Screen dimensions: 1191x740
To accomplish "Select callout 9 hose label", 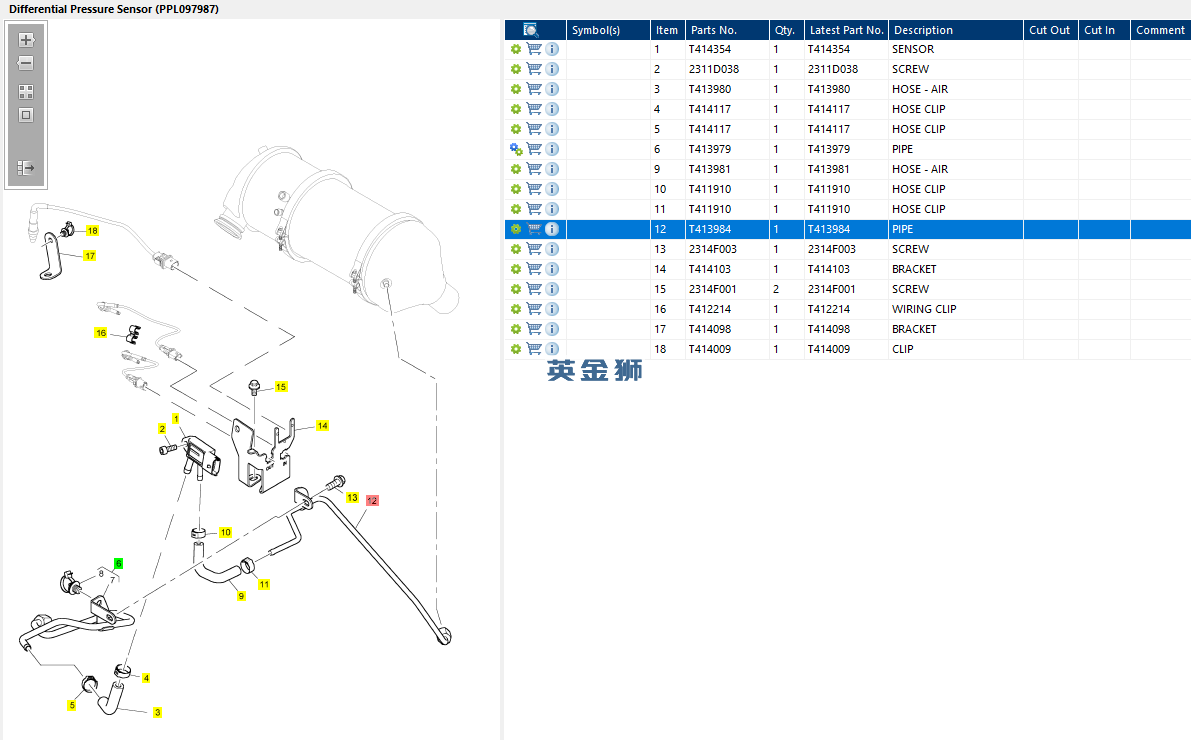I will pos(241,596).
